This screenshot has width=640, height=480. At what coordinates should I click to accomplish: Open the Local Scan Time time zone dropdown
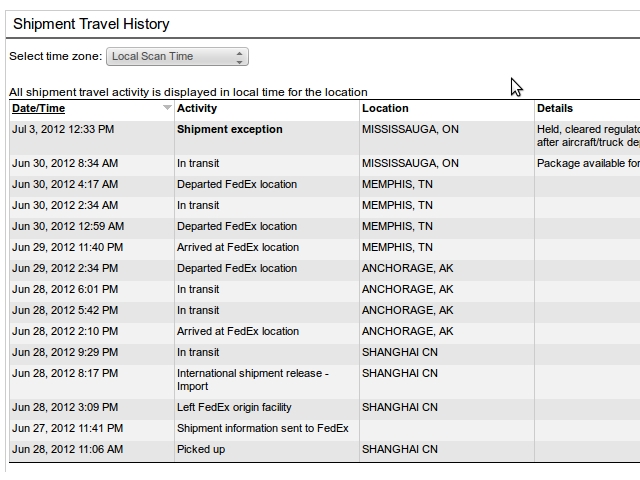click(x=177, y=56)
